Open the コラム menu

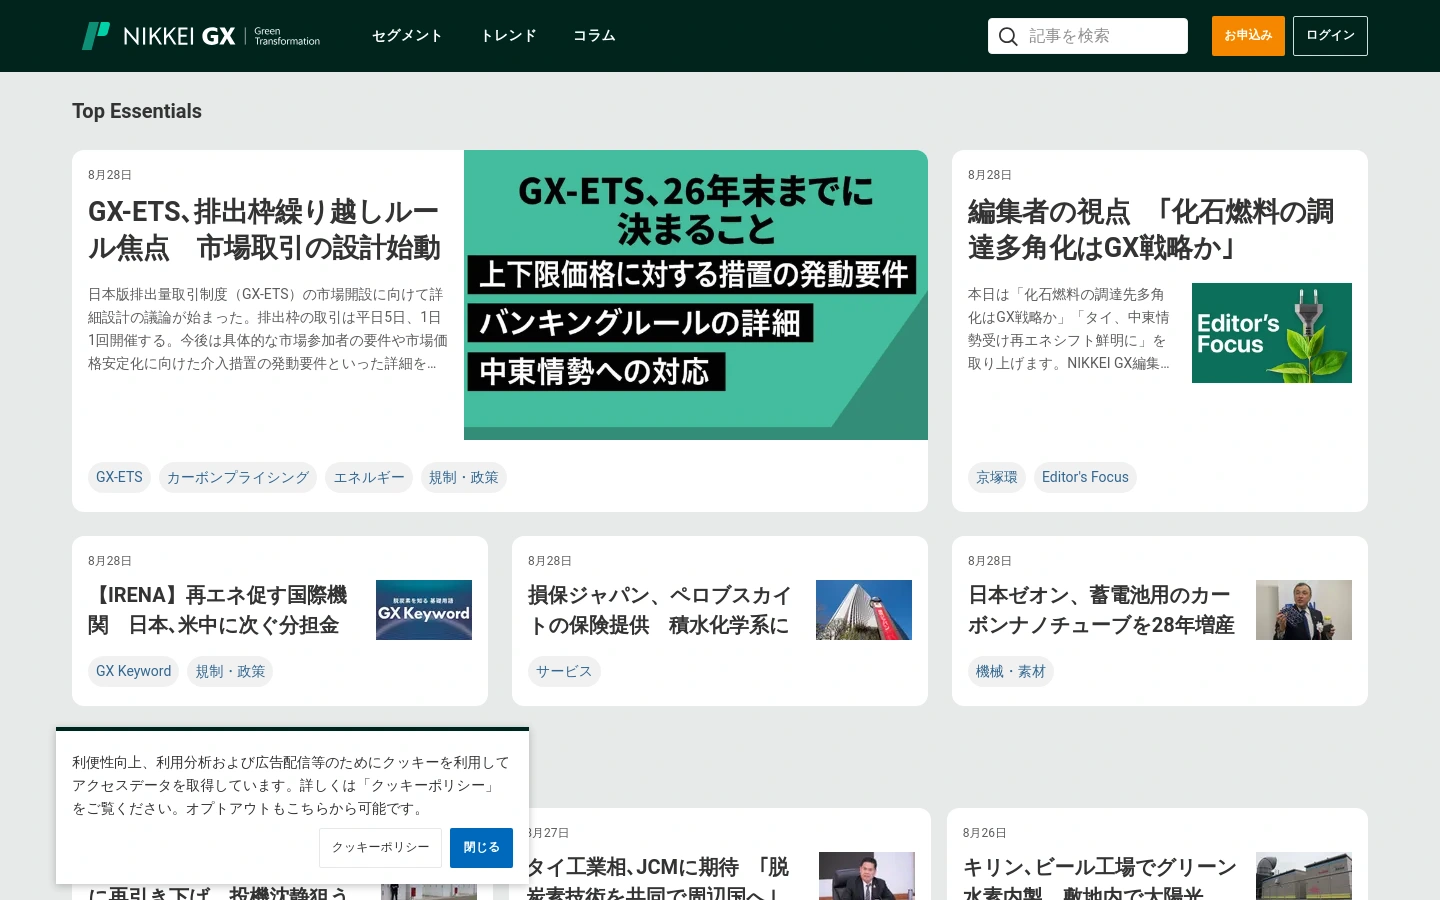[x=594, y=36]
